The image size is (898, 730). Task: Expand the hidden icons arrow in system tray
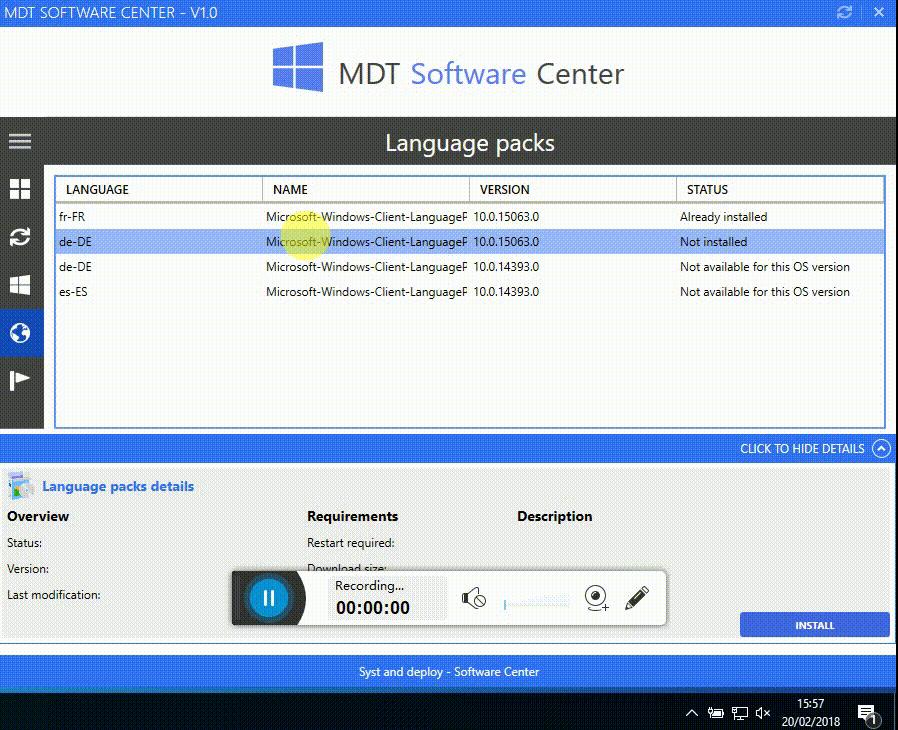(x=692, y=713)
